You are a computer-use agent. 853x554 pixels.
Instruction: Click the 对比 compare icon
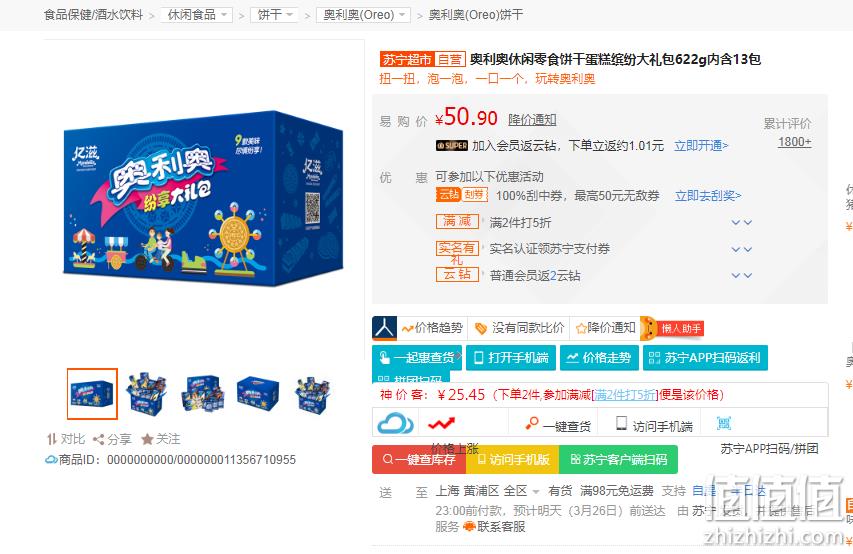click(x=51, y=439)
